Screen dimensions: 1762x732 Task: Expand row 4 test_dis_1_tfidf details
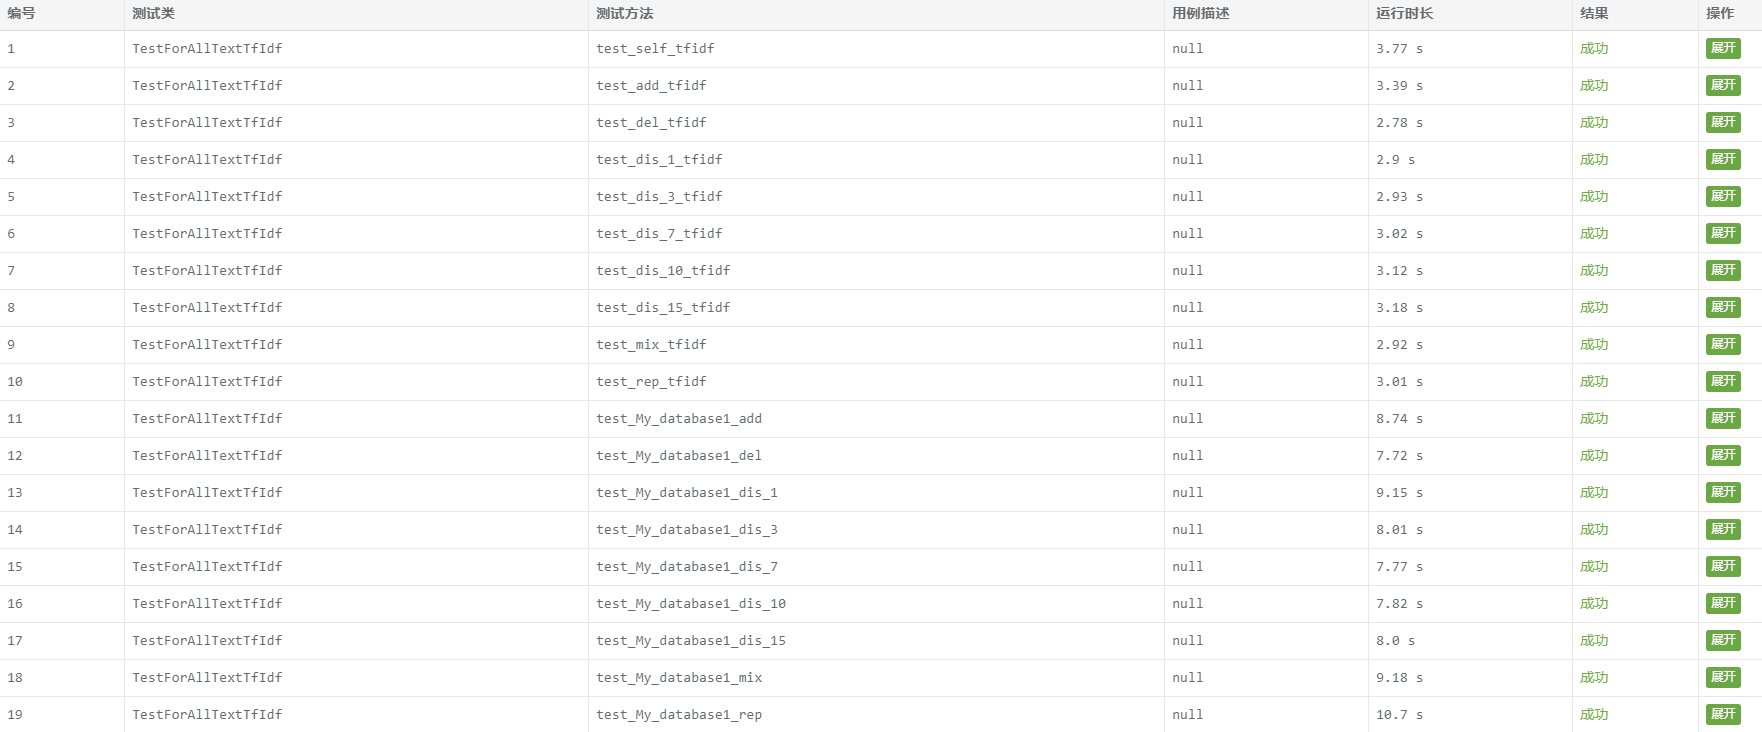point(1722,159)
